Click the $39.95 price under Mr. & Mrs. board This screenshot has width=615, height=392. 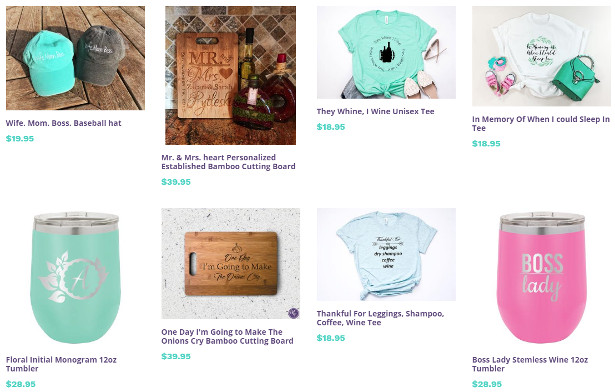click(176, 182)
